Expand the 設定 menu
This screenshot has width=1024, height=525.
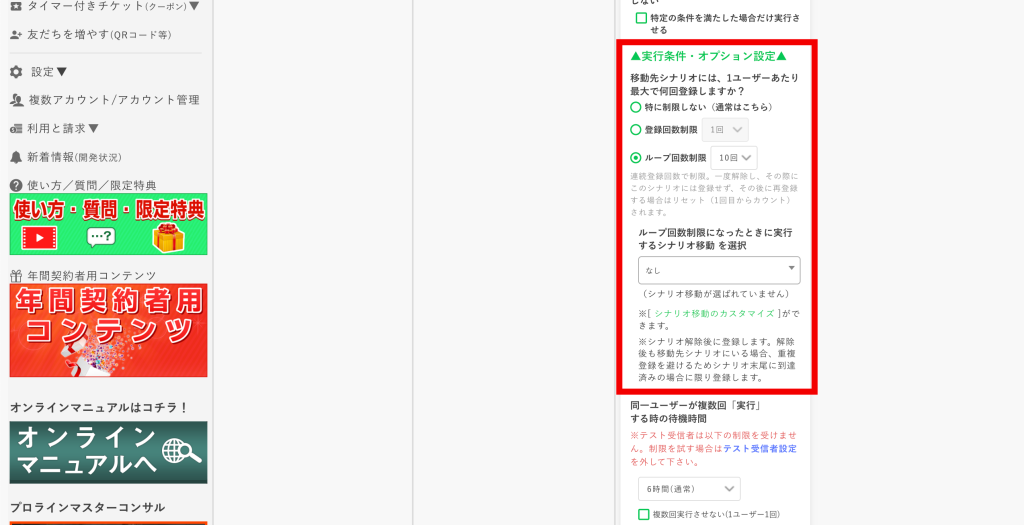click(x=50, y=72)
